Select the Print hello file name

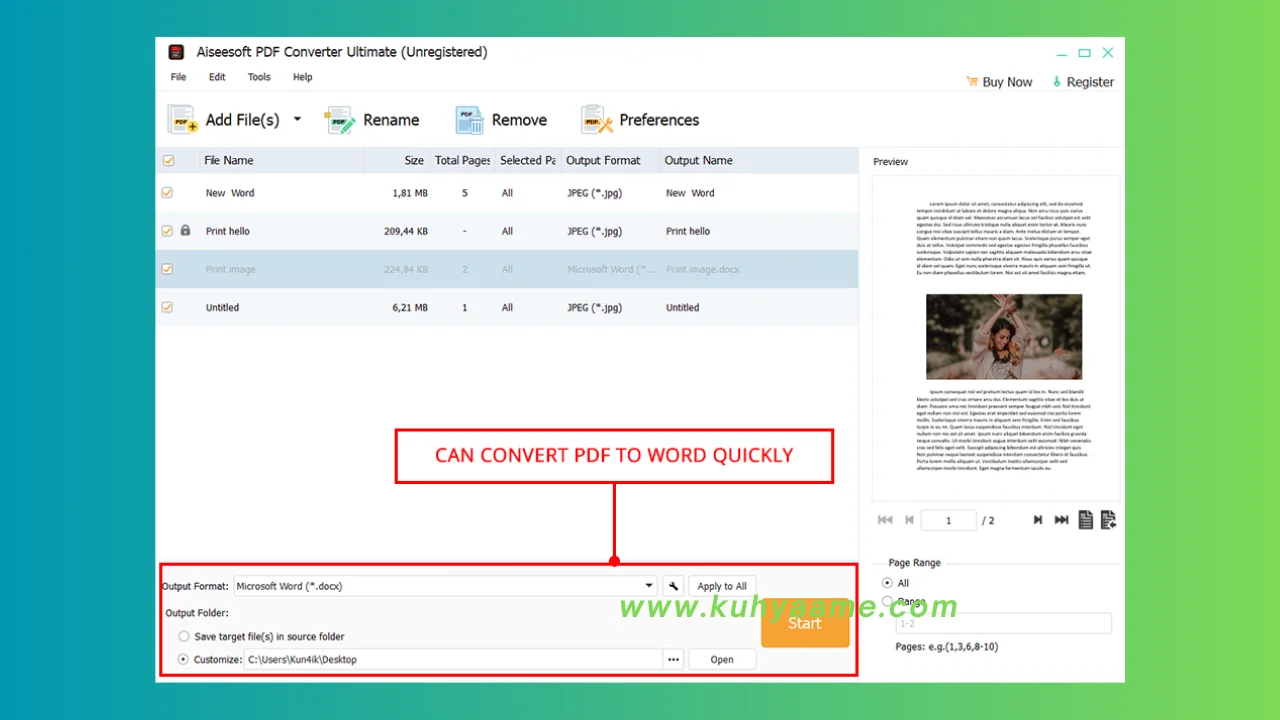pos(227,231)
